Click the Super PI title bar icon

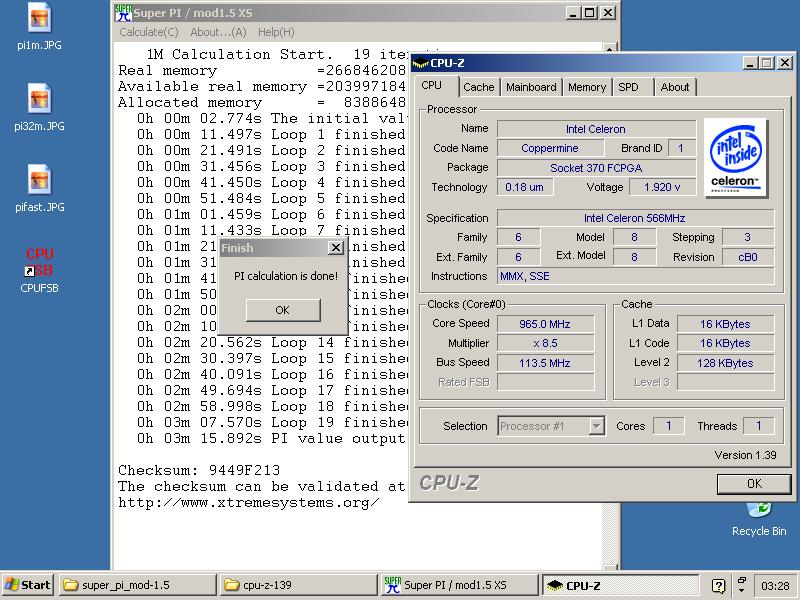[x=122, y=13]
